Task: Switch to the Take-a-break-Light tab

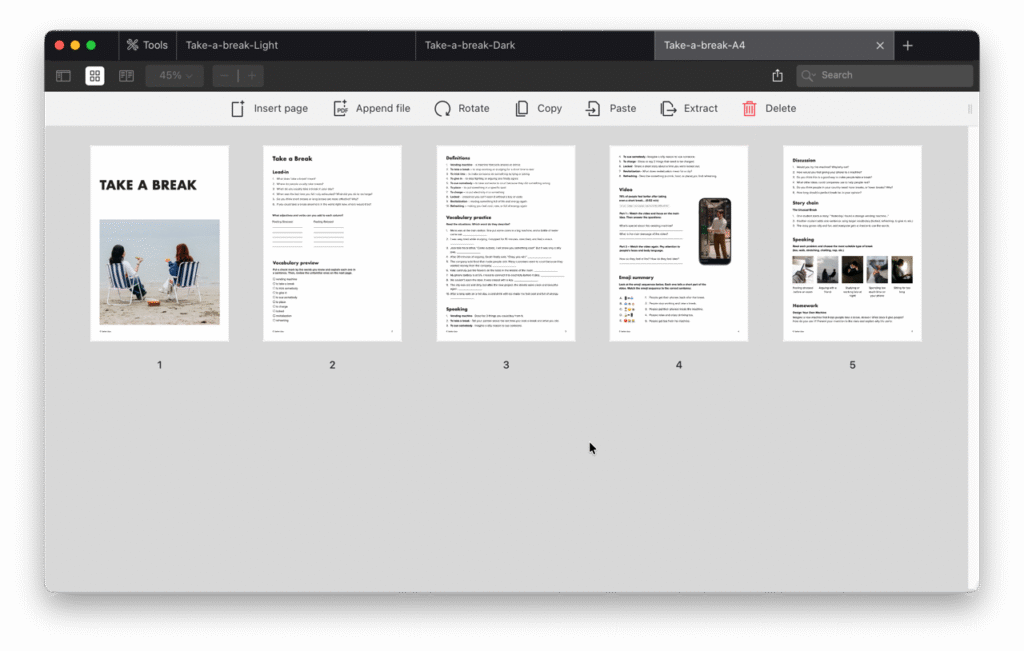Action: [232, 45]
